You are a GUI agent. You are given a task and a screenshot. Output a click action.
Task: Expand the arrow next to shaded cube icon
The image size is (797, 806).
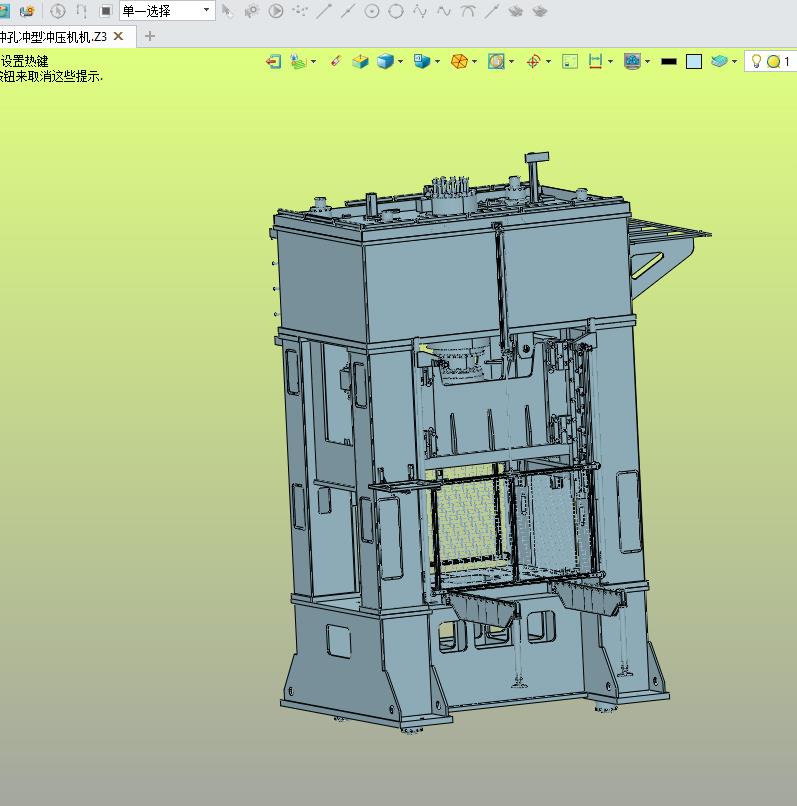click(401, 62)
